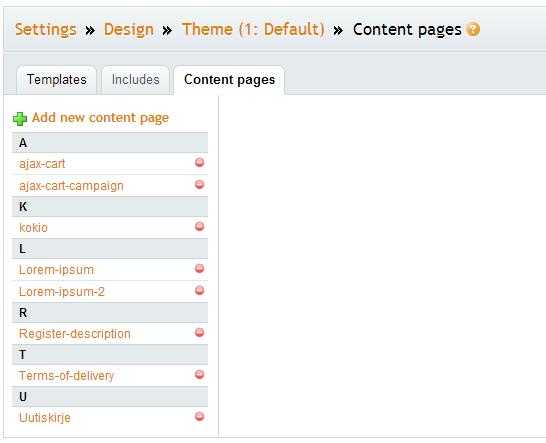Click the green plus add icon
546x443 pixels.
coord(20,119)
